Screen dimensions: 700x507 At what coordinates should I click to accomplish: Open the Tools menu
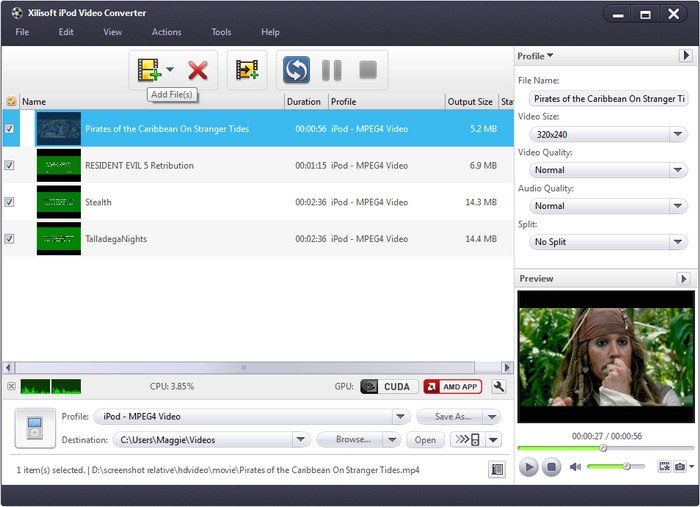click(221, 32)
